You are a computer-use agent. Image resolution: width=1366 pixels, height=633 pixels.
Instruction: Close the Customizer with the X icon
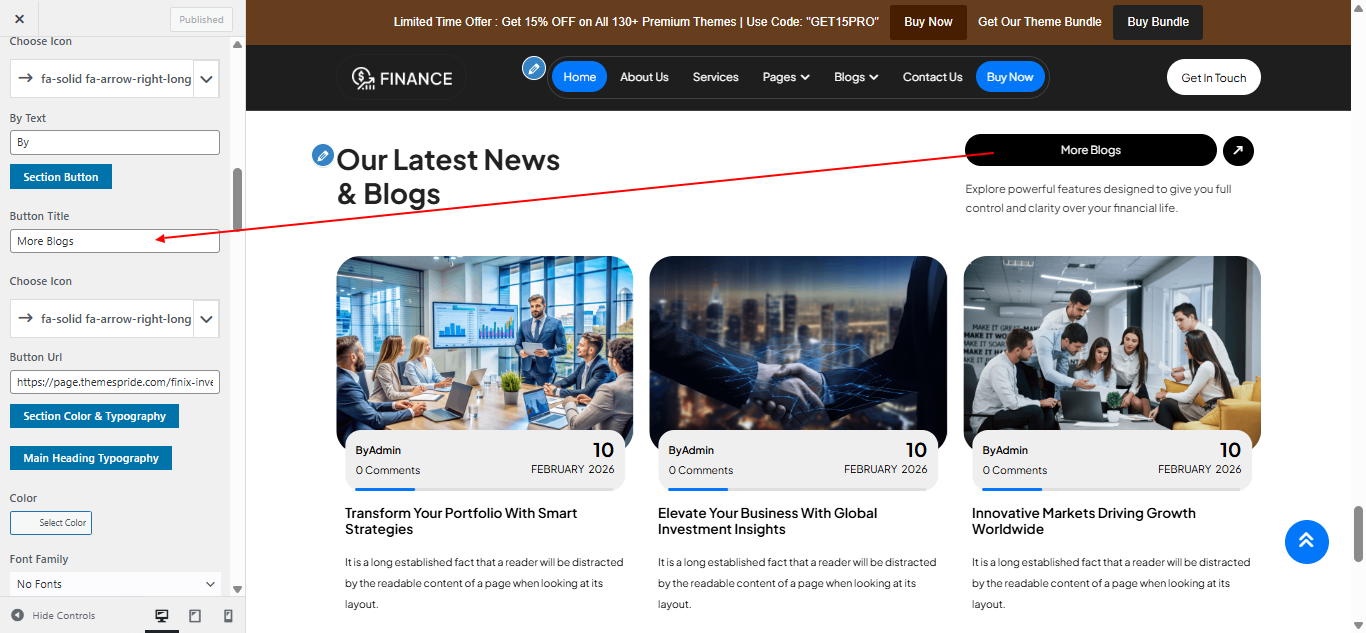pos(20,19)
